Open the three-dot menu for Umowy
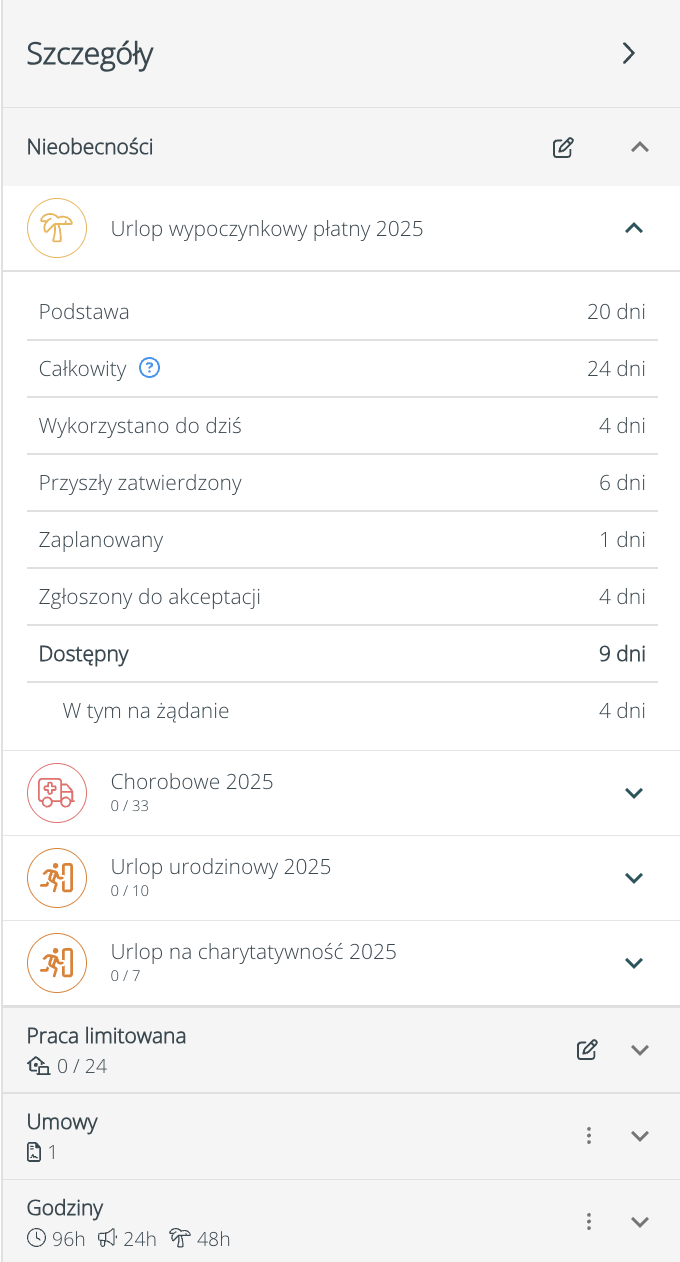 (589, 1136)
